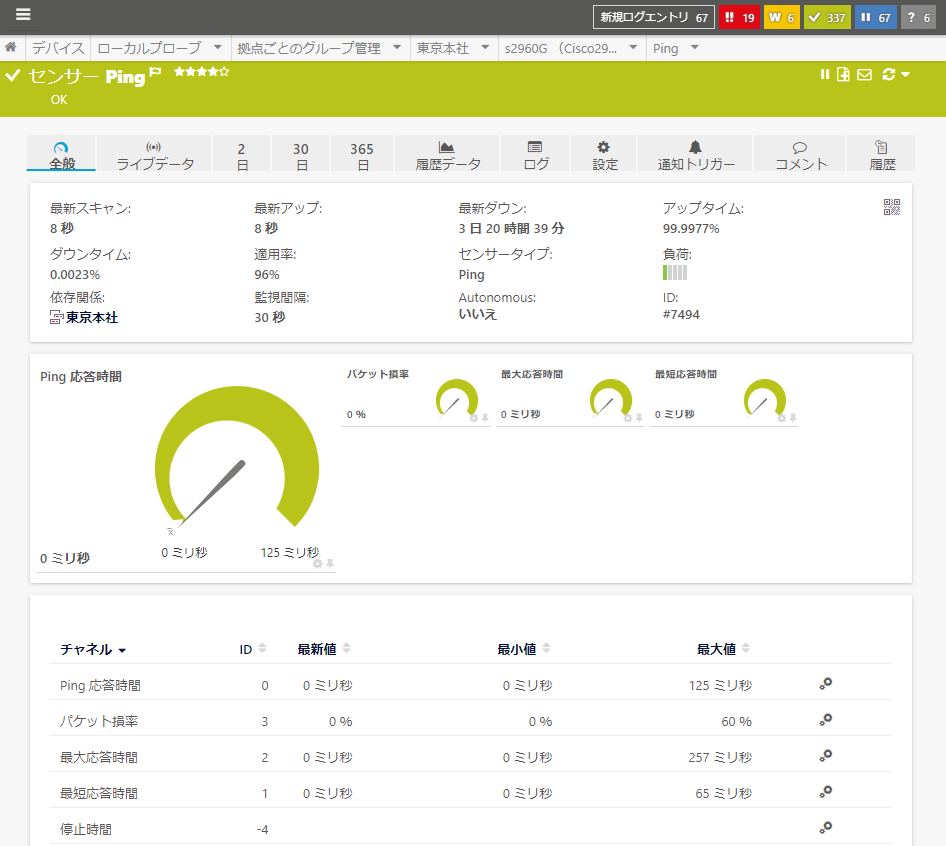Screen dimensions: 946x846
Task: Pause the sensor with pause icon
Action: [825, 74]
